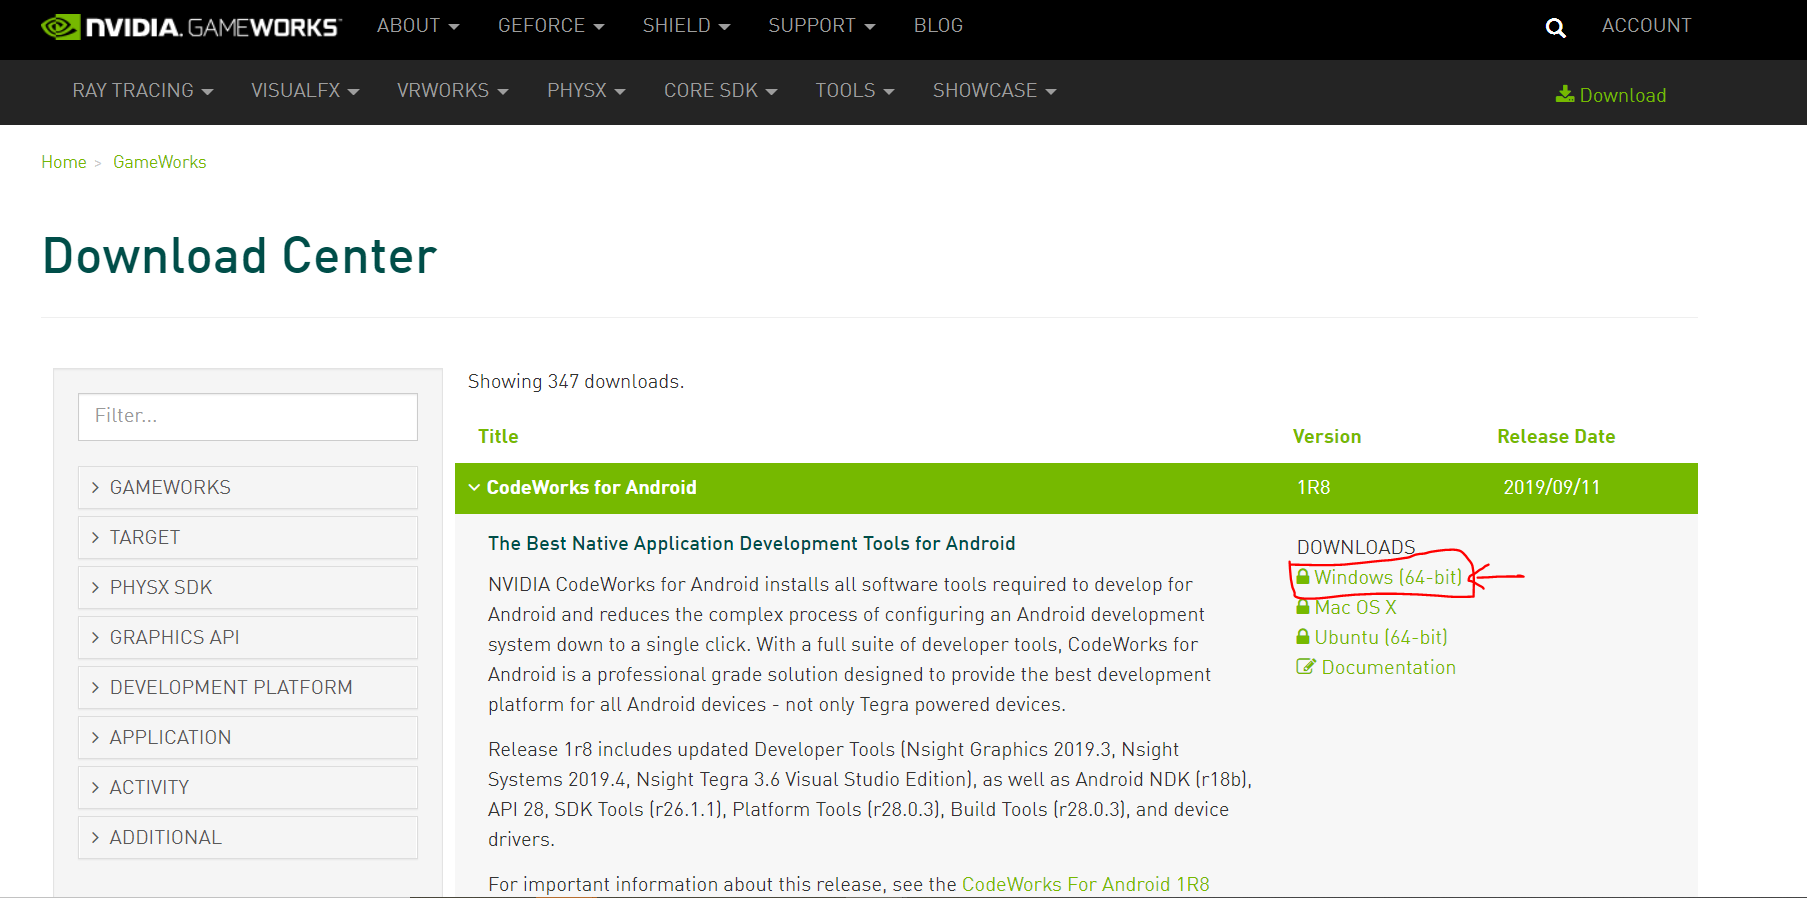Click the release date 2019/09/11
The width and height of the screenshot is (1807, 898).
pyautogui.click(x=1552, y=488)
